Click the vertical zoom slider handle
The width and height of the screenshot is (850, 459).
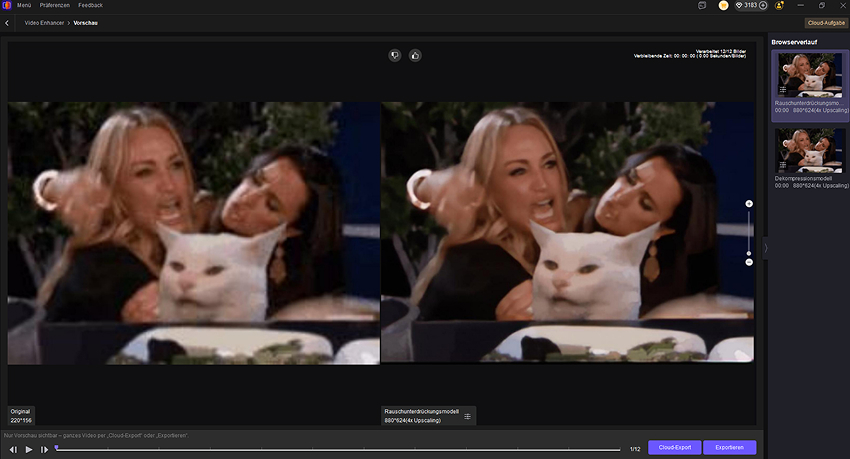[749, 253]
